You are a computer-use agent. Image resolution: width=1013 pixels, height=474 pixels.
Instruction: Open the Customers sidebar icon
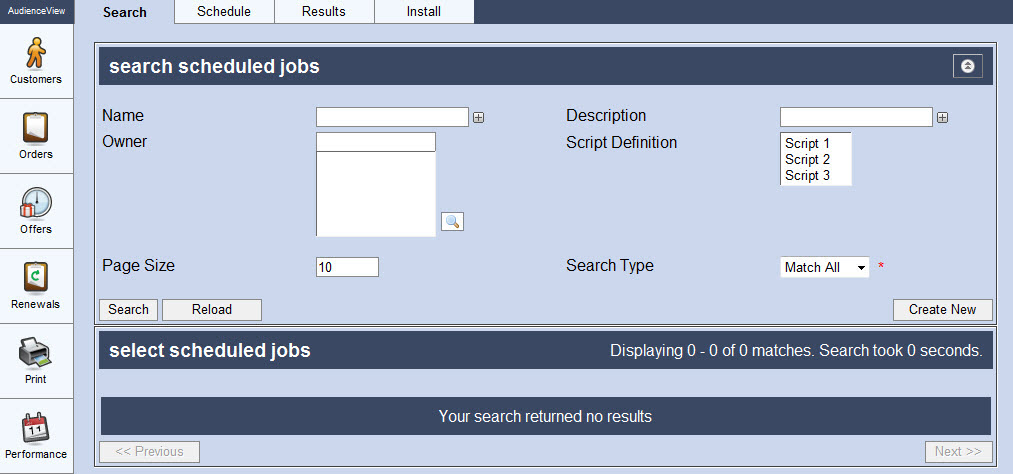36,52
